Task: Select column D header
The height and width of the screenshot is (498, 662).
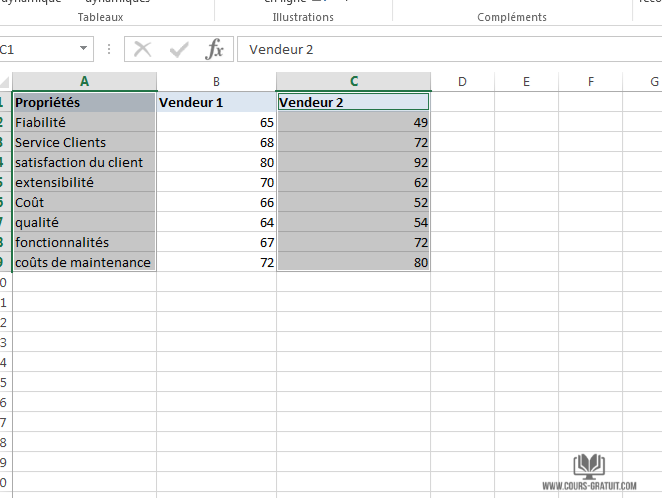Action: [462, 82]
